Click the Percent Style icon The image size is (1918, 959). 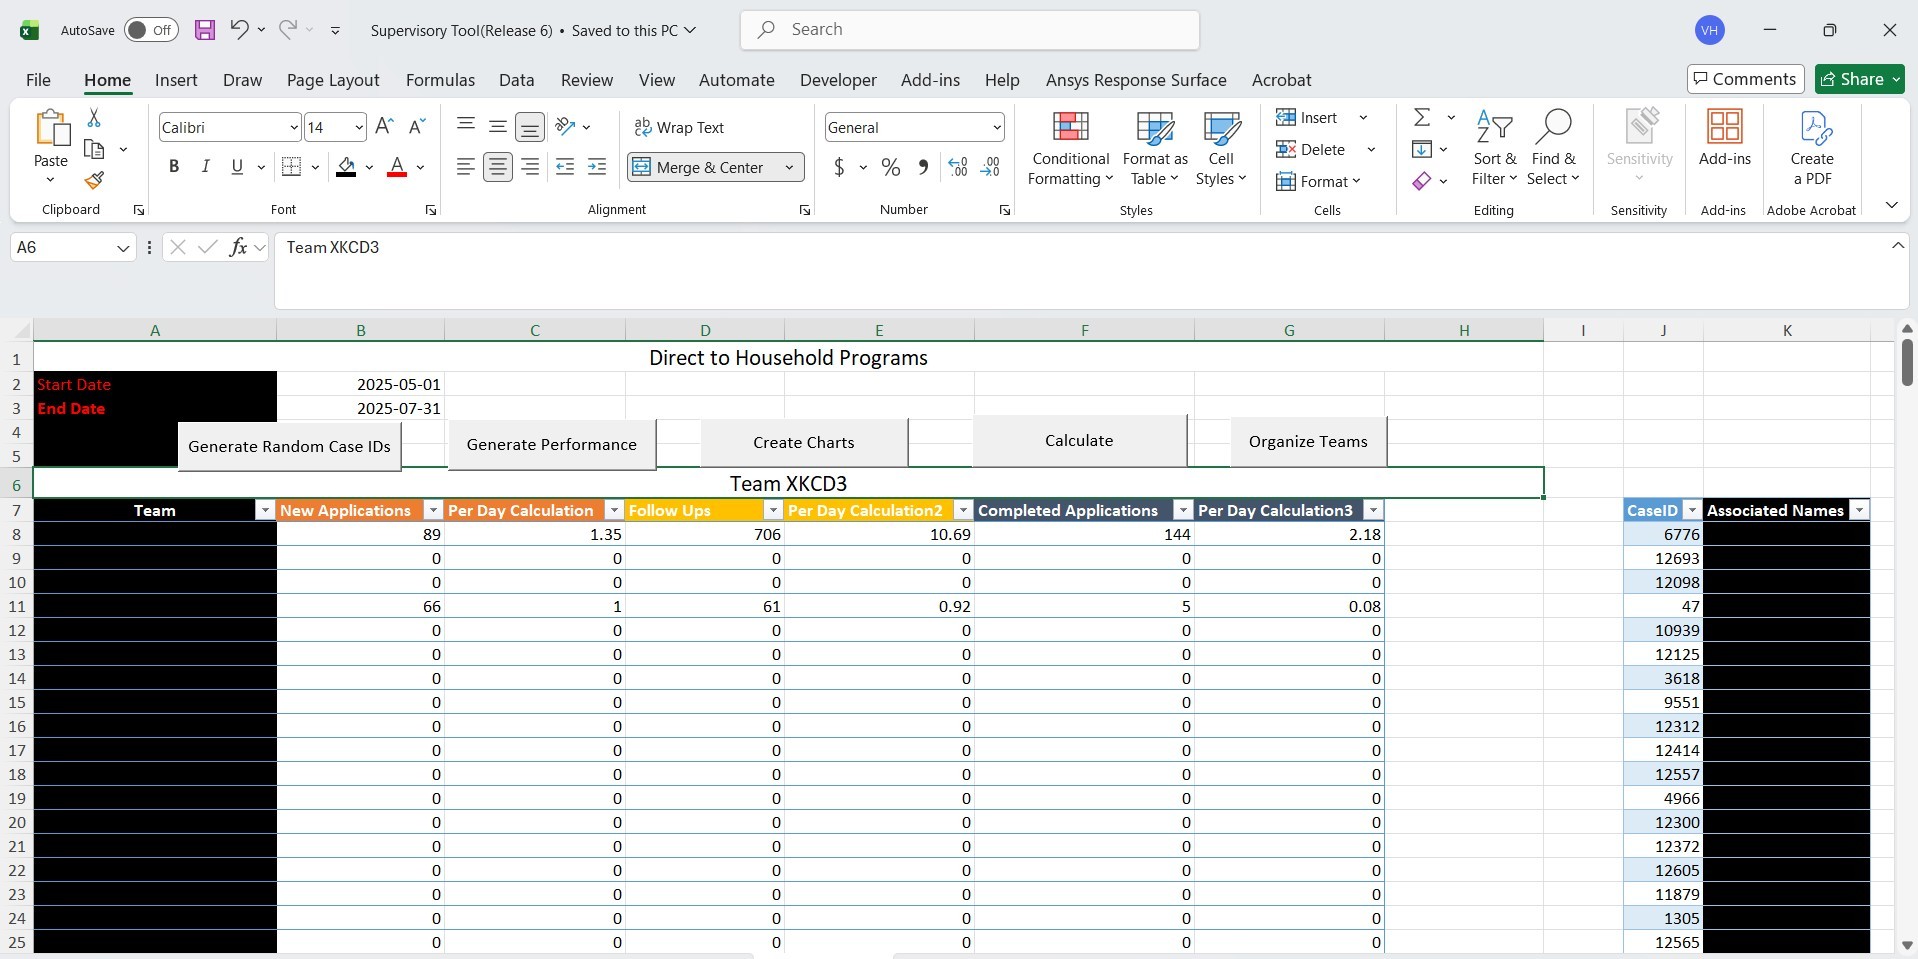point(890,167)
